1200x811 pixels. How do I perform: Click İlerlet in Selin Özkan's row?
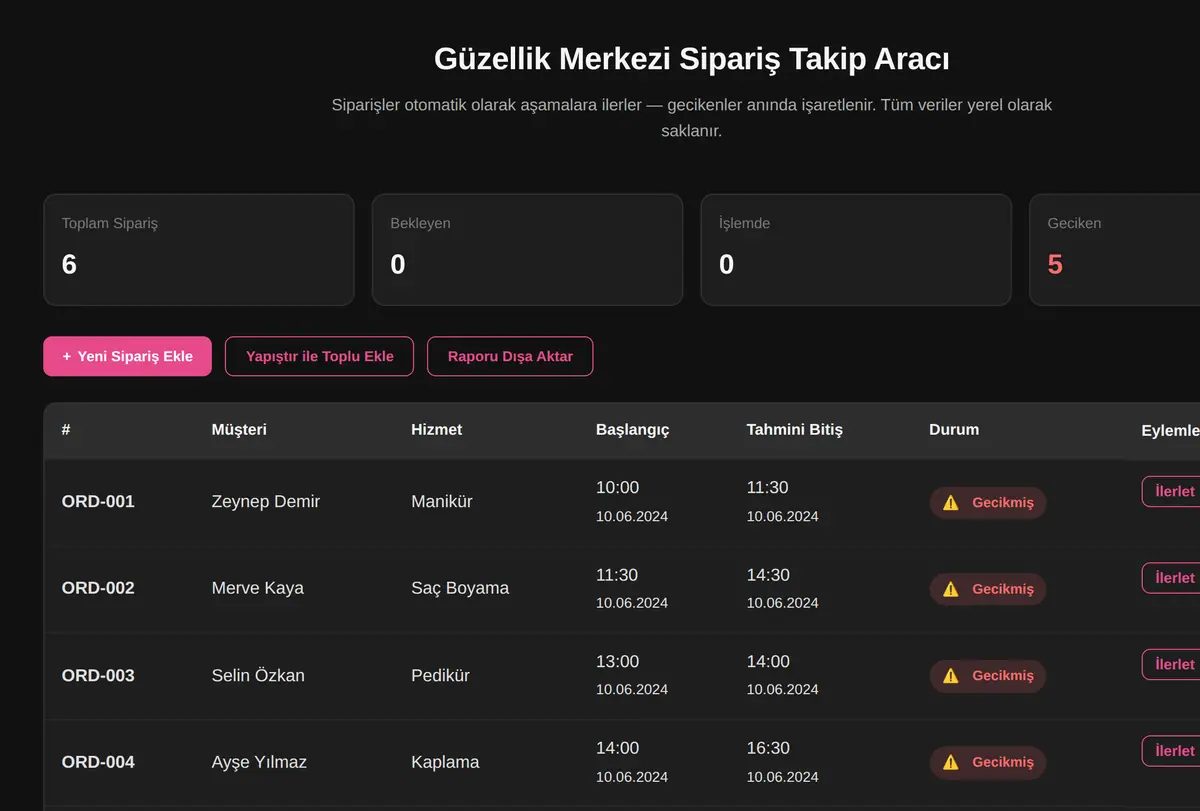click(x=1173, y=664)
